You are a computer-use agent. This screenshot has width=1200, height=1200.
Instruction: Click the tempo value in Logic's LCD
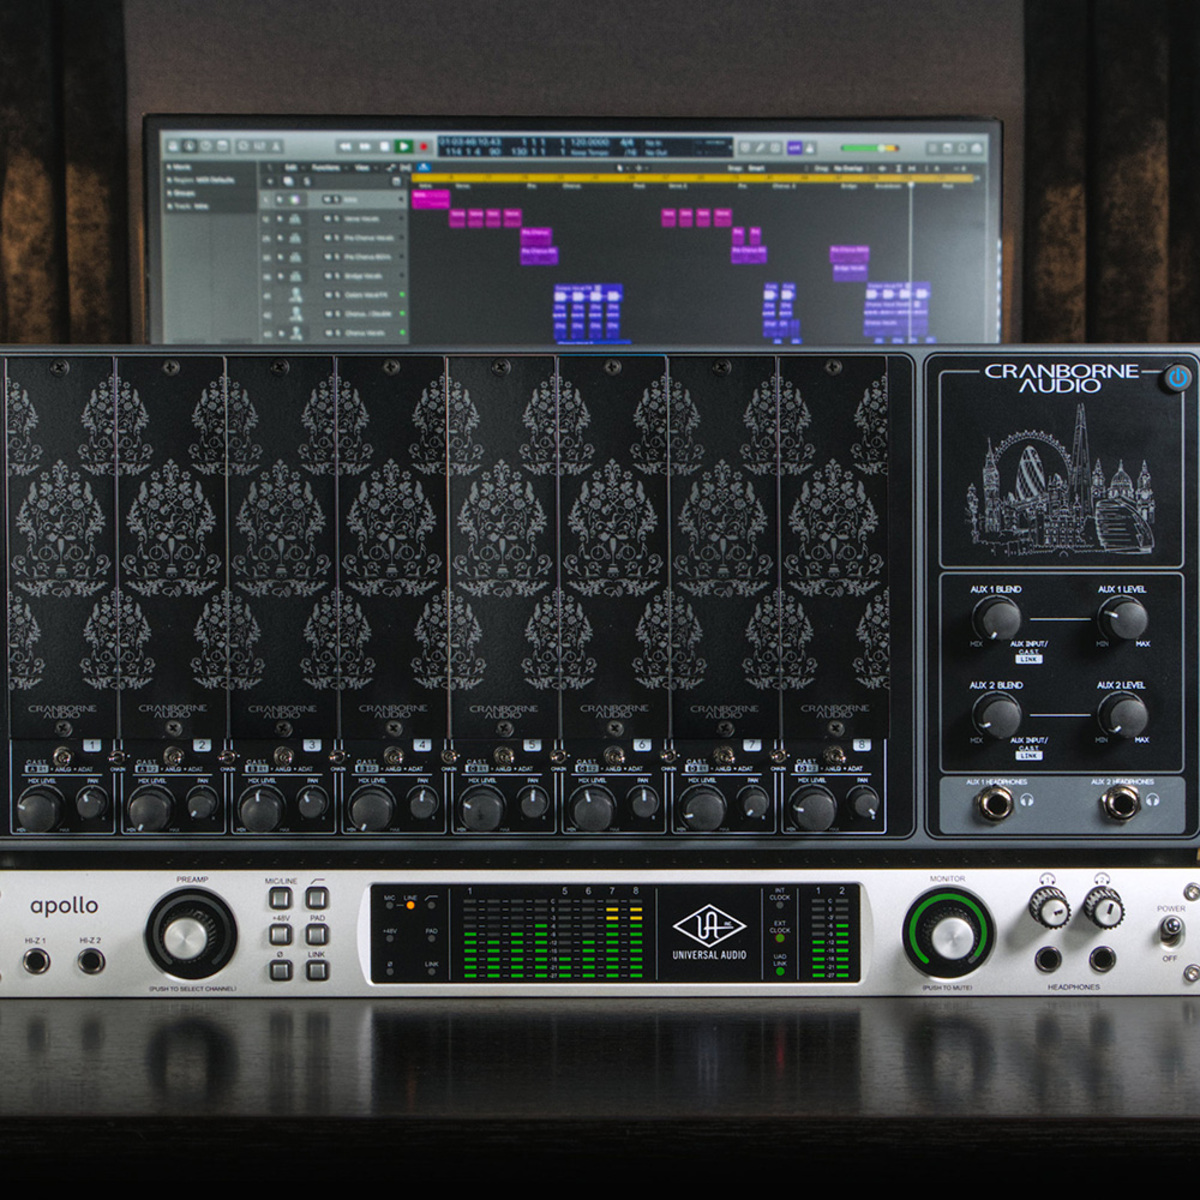point(590,142)
